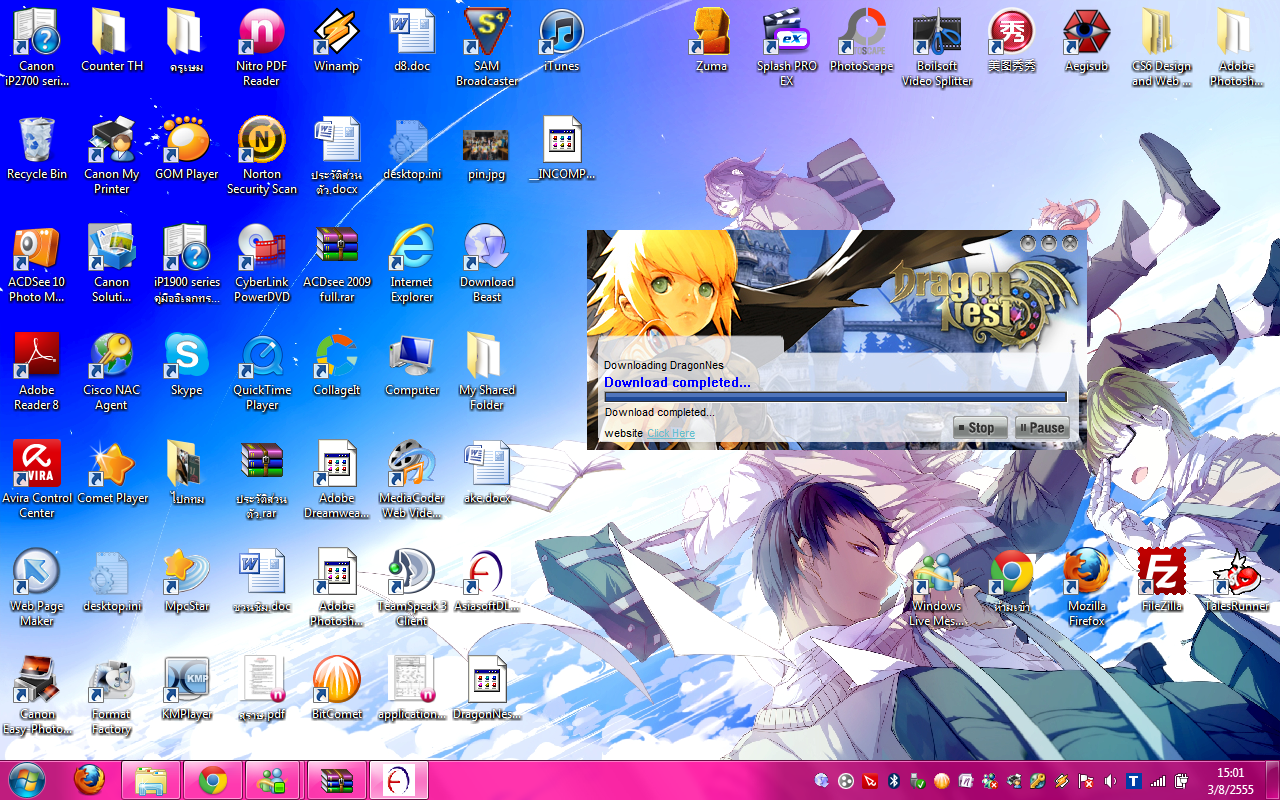1280x800 pixels.
Task: Select the Nitro PDF Reader desktop icon
Action: coord(261,47)
